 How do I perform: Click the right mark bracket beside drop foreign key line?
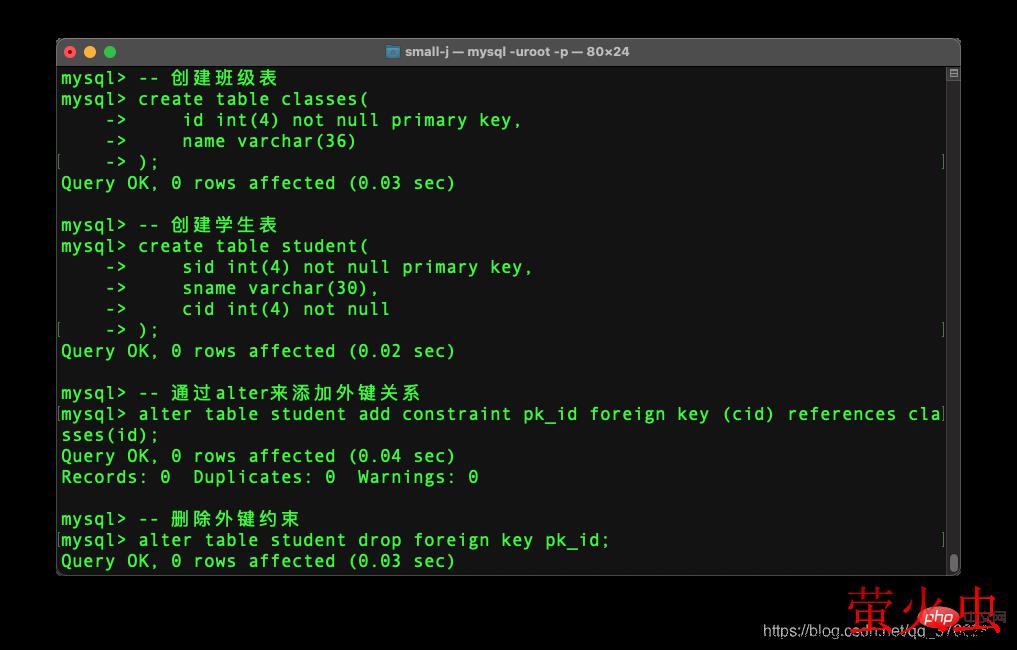tap(943, 540)
